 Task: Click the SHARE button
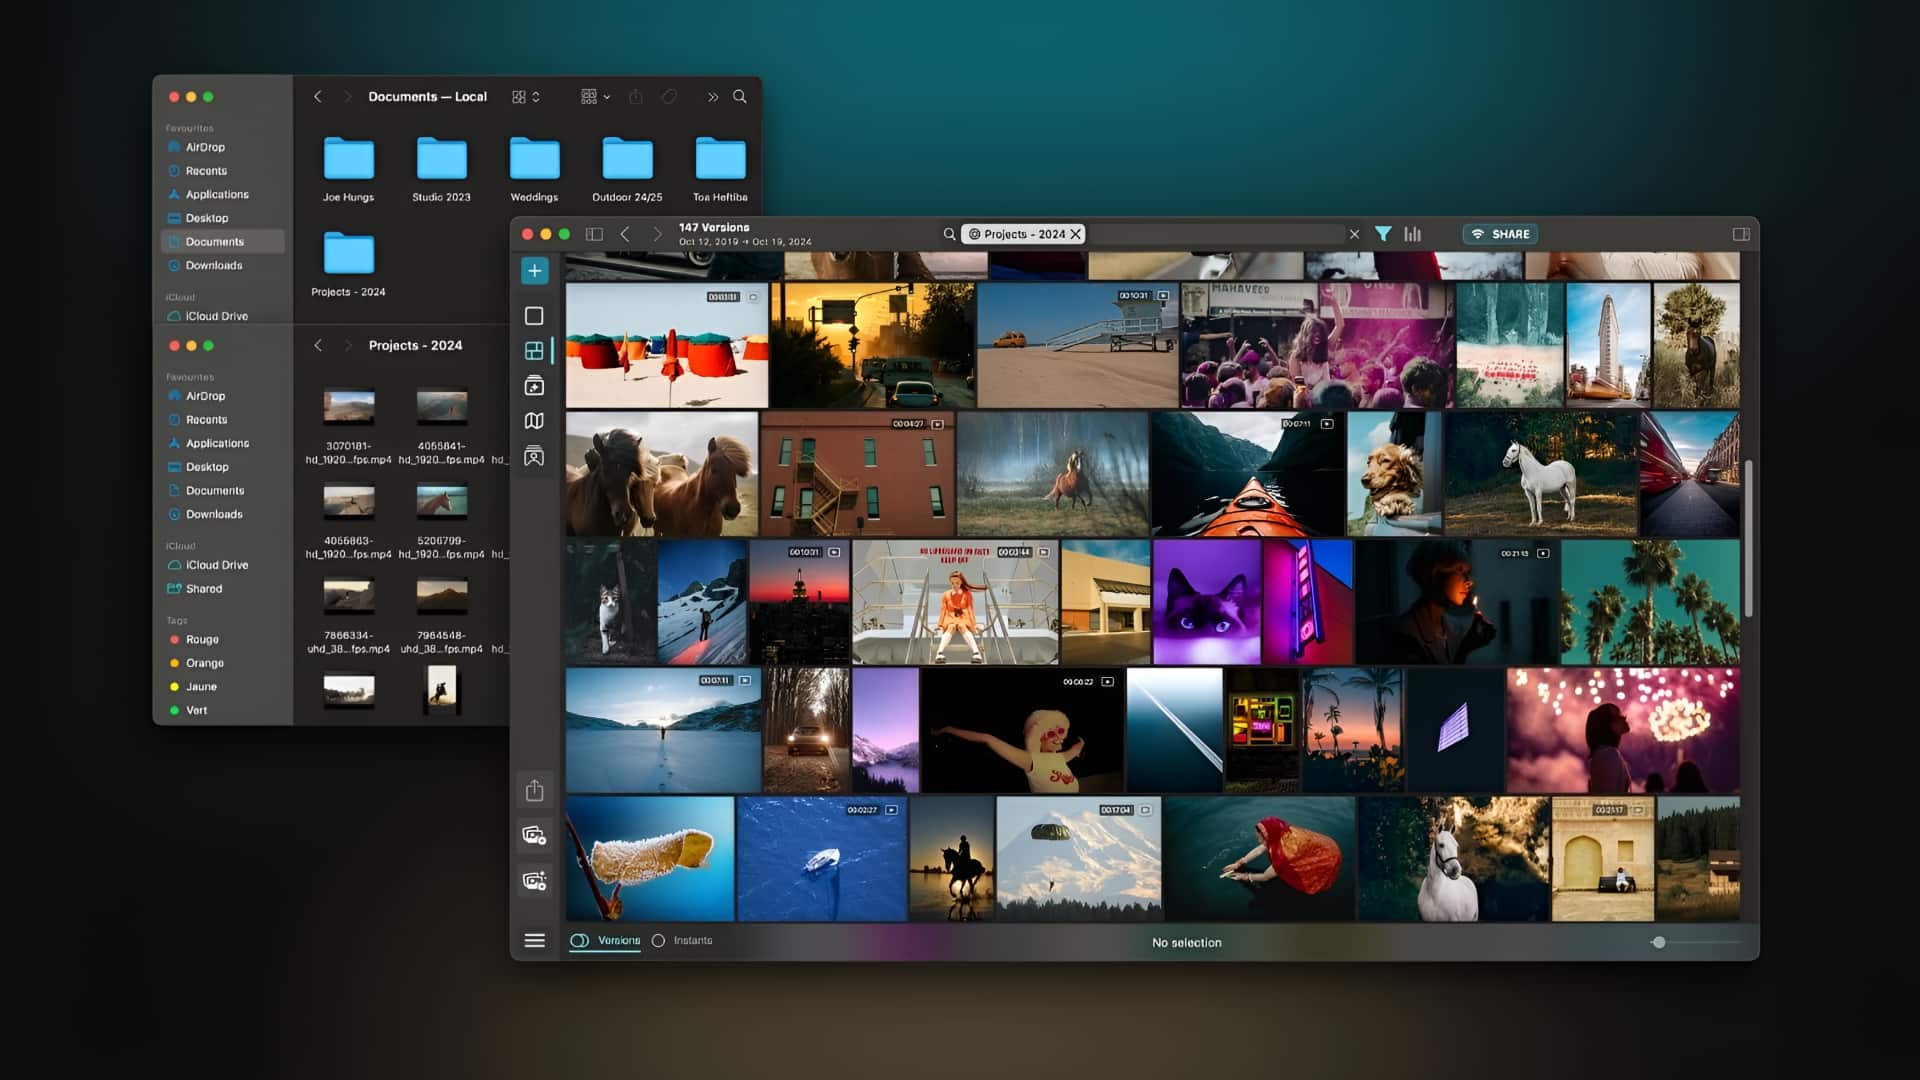pos(1500,234)
